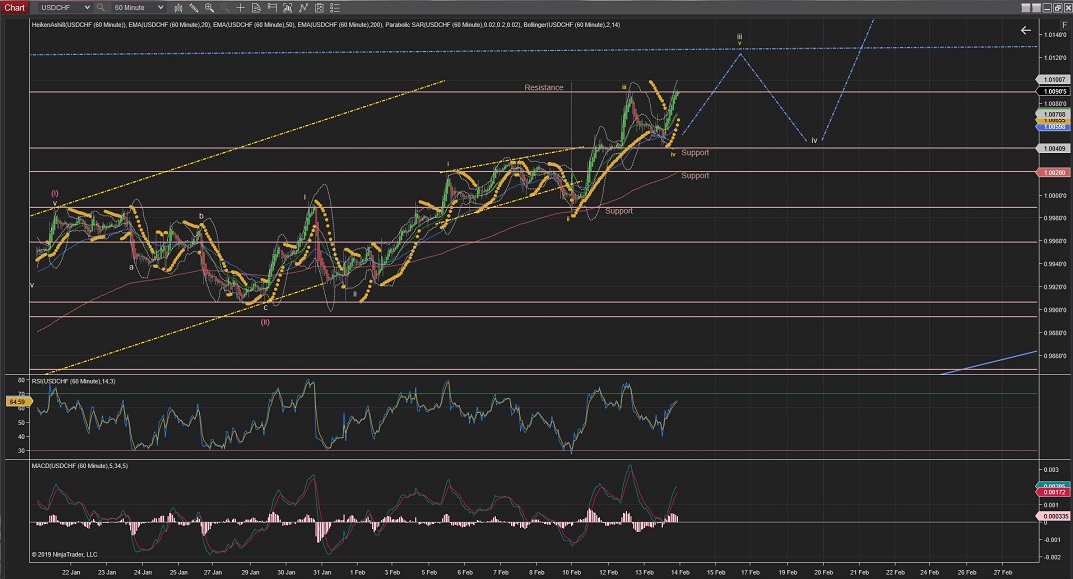The width and height of the screenshot is (1073, 579).
Task: Select the lowest Support label near 10 Feb
Action: tap(619, 211)
